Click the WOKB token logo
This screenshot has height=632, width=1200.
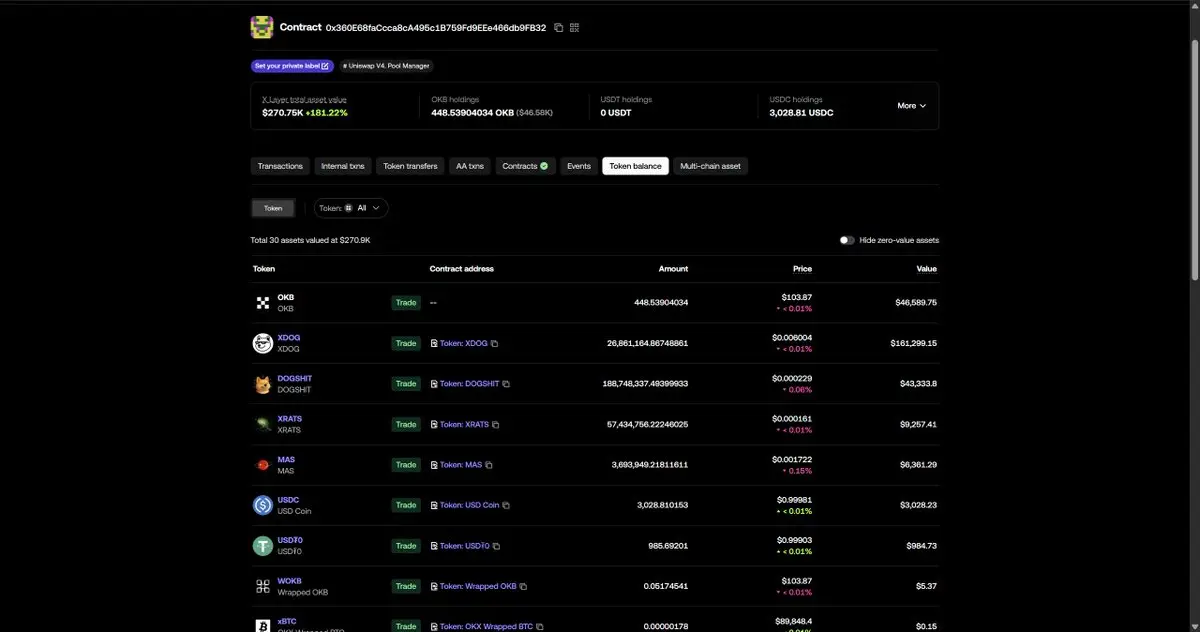click(x=263, y=586)
